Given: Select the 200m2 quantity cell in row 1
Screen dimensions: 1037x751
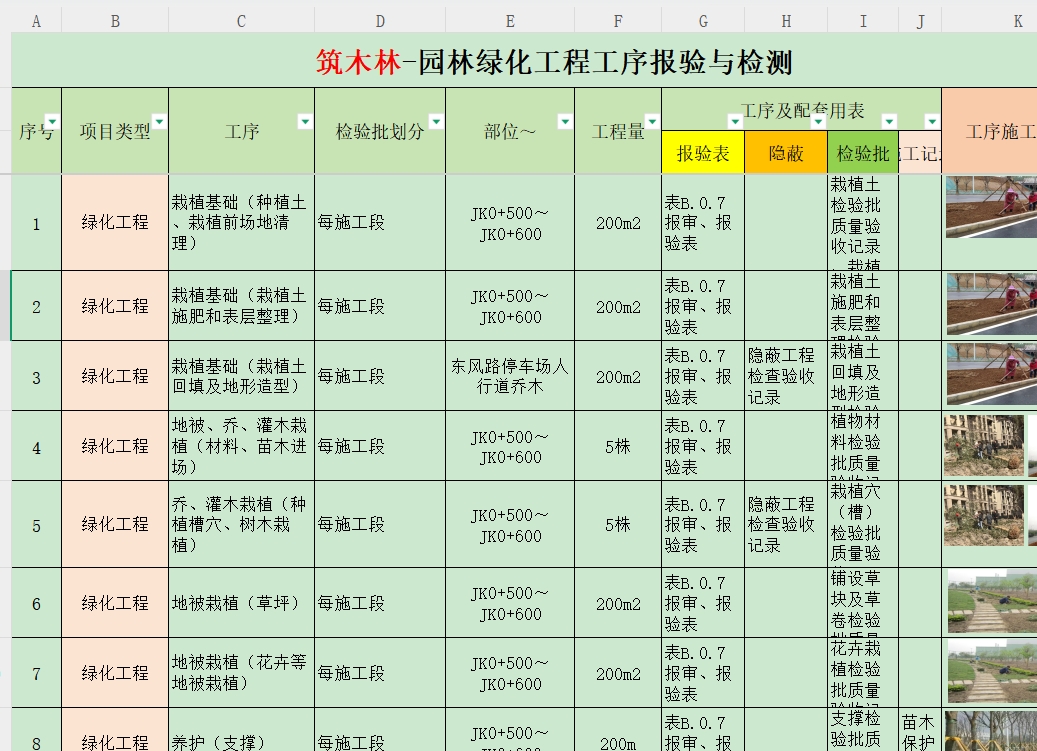Looking at the screenshot, I should point(618,222).
